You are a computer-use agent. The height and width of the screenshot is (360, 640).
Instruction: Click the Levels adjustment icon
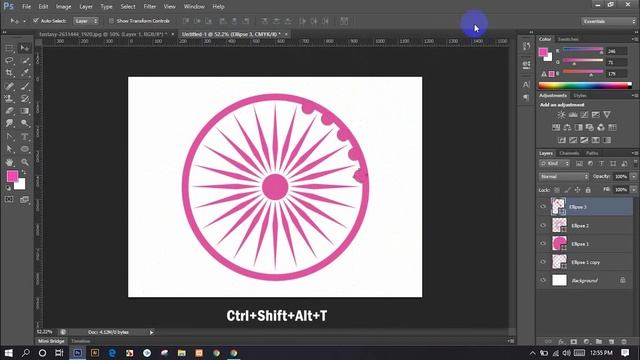[x=573, y=115]
